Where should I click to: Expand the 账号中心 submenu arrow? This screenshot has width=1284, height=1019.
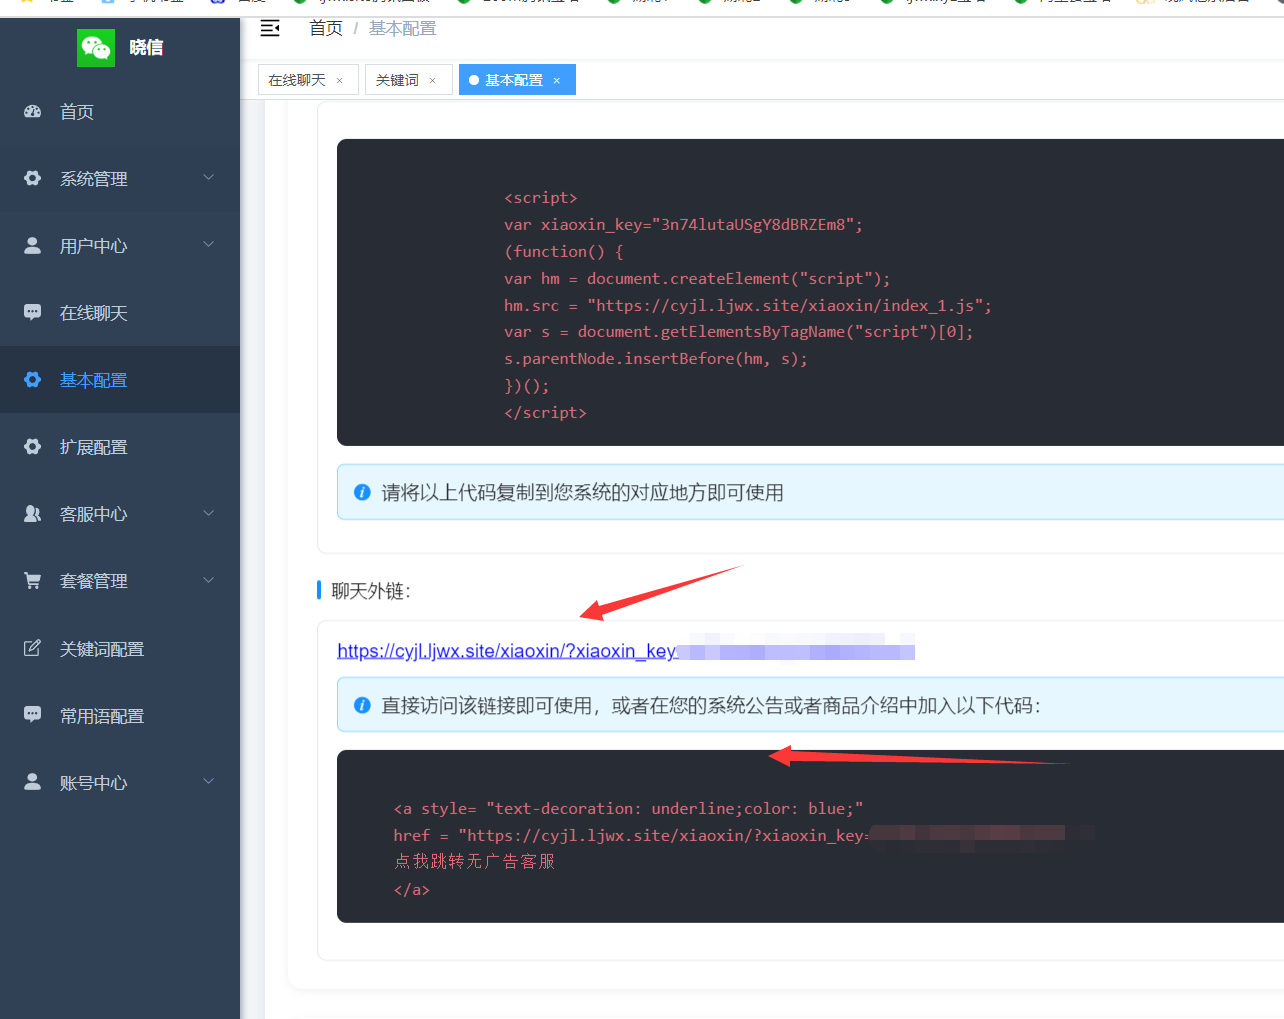pyautogui.click(x=209, y=781)
